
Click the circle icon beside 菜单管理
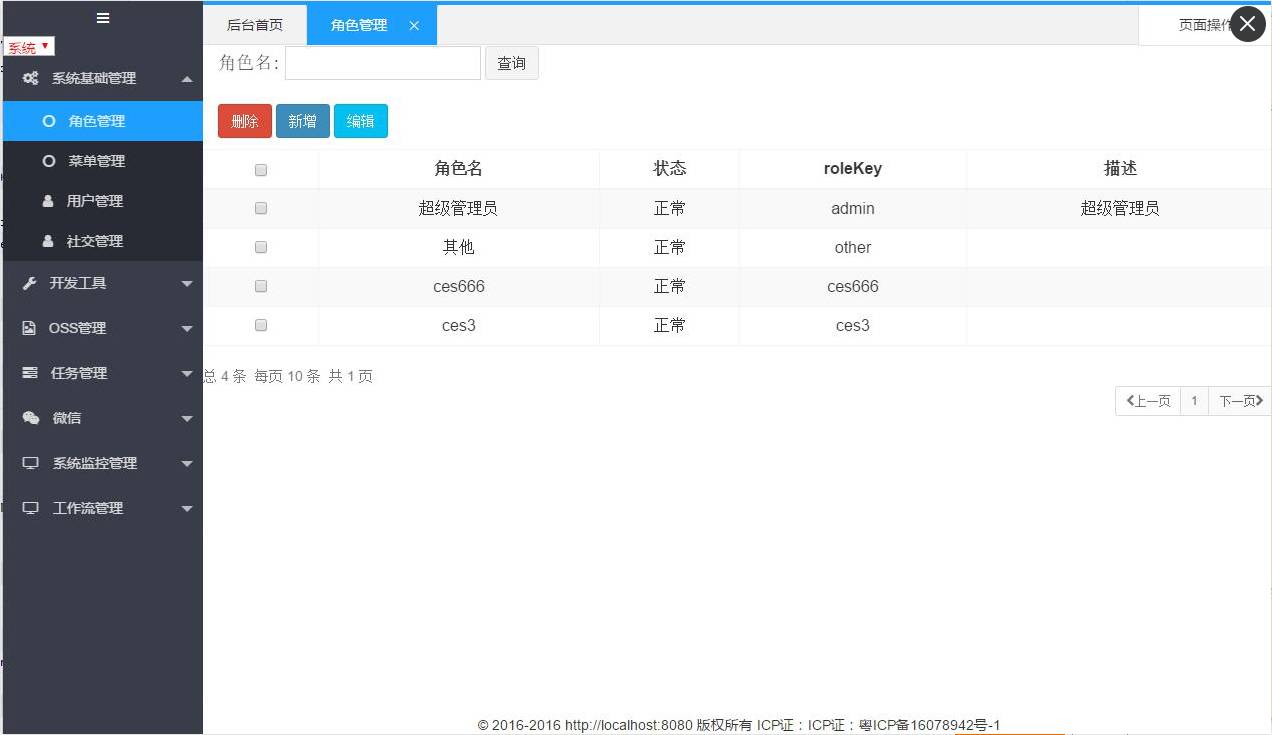(x=48, y=161)
